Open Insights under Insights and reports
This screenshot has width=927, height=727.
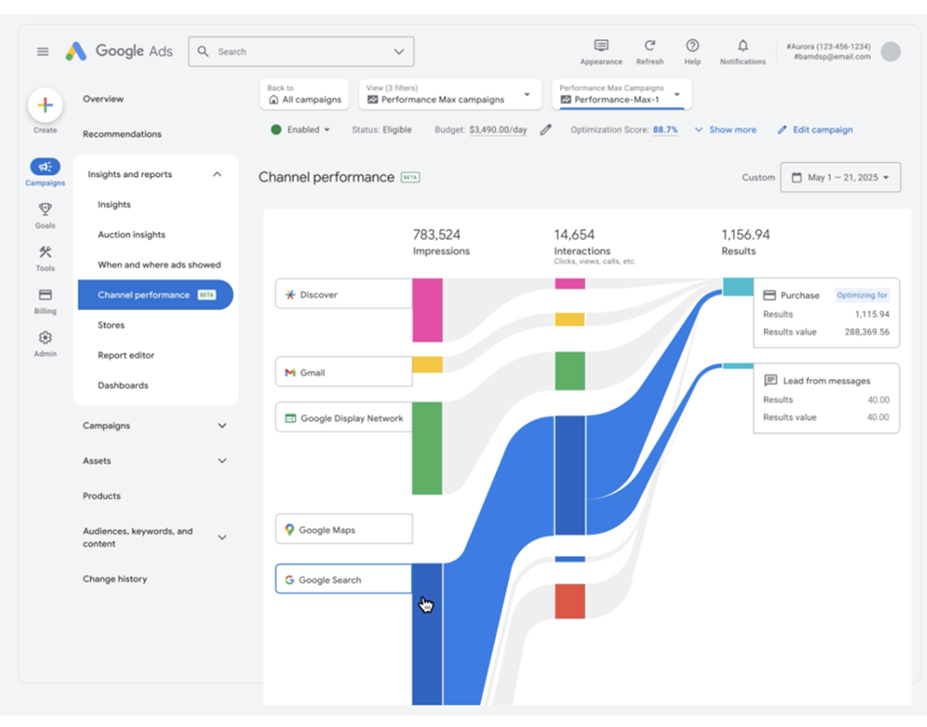coord(114,205)
